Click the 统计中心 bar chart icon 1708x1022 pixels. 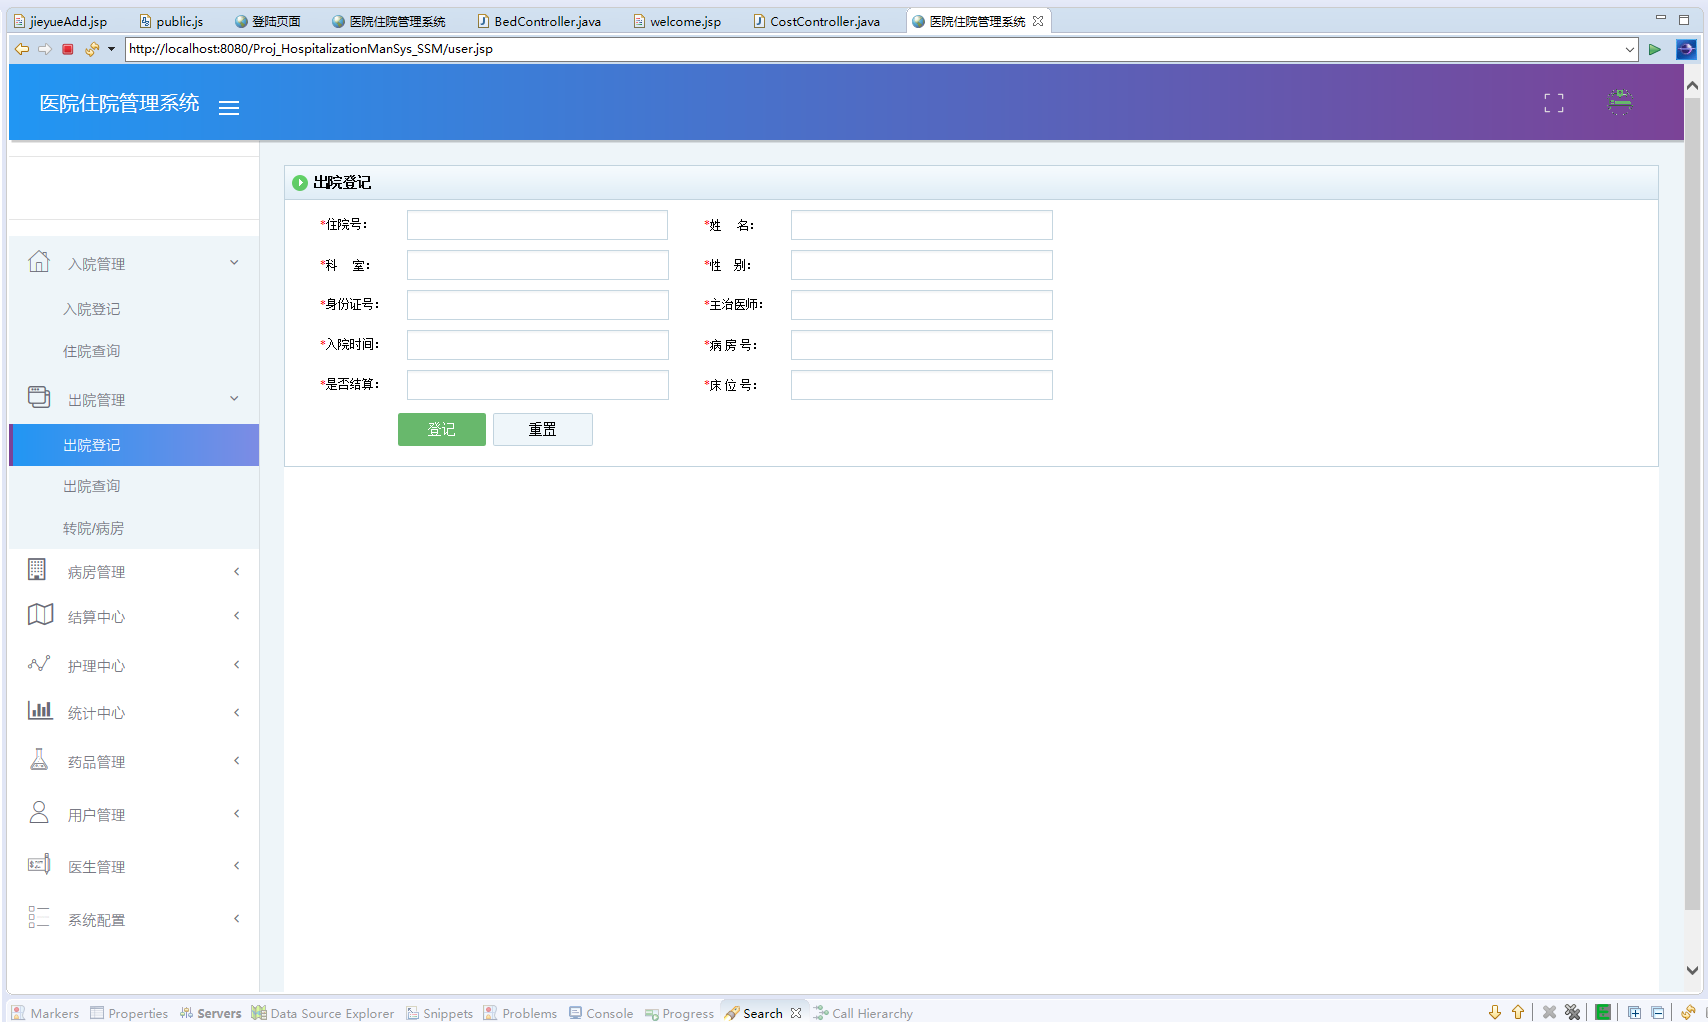point(39,711)
